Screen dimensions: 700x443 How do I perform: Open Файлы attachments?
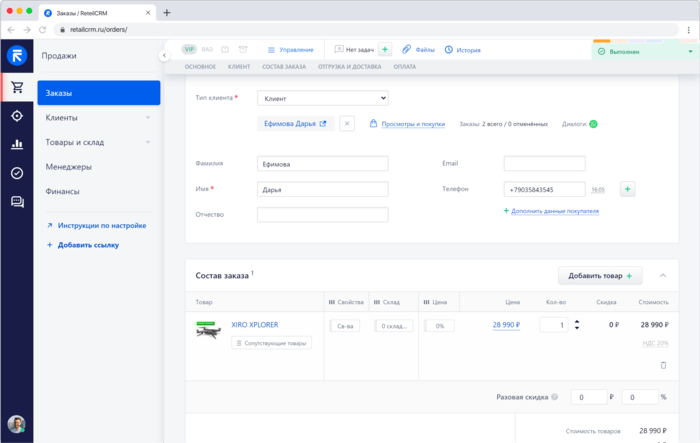(x=419, y=50)
